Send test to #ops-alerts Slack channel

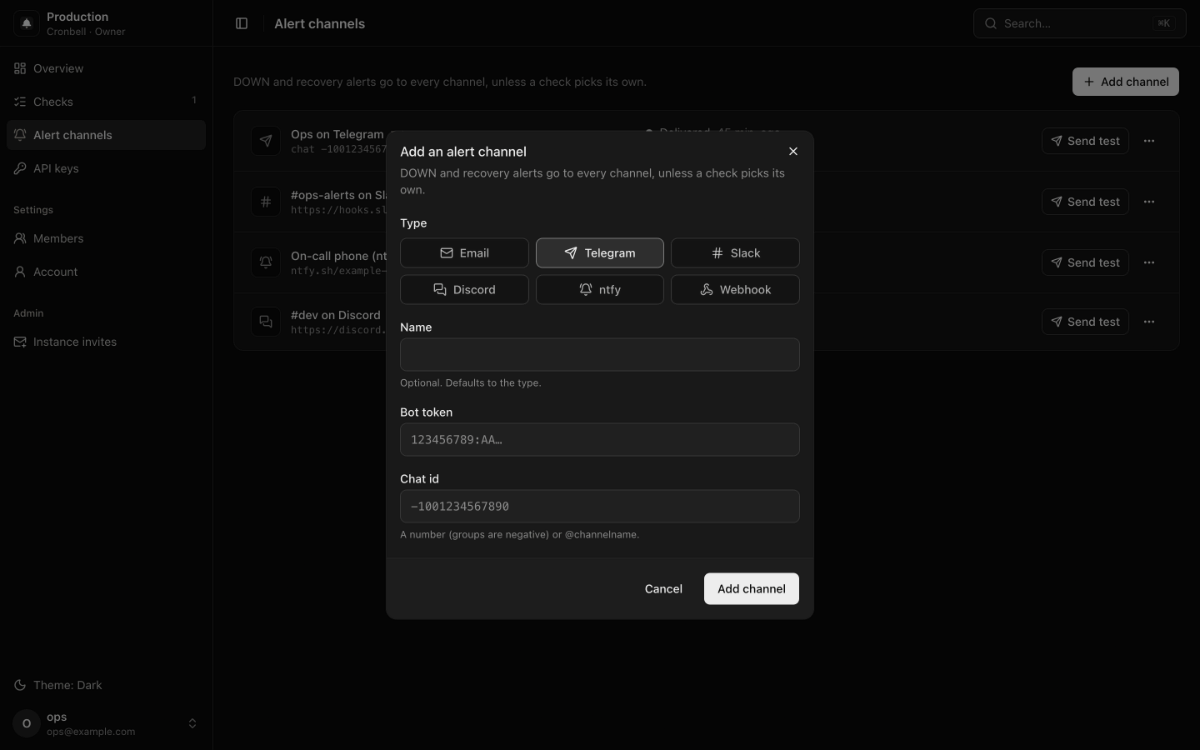1085,201
